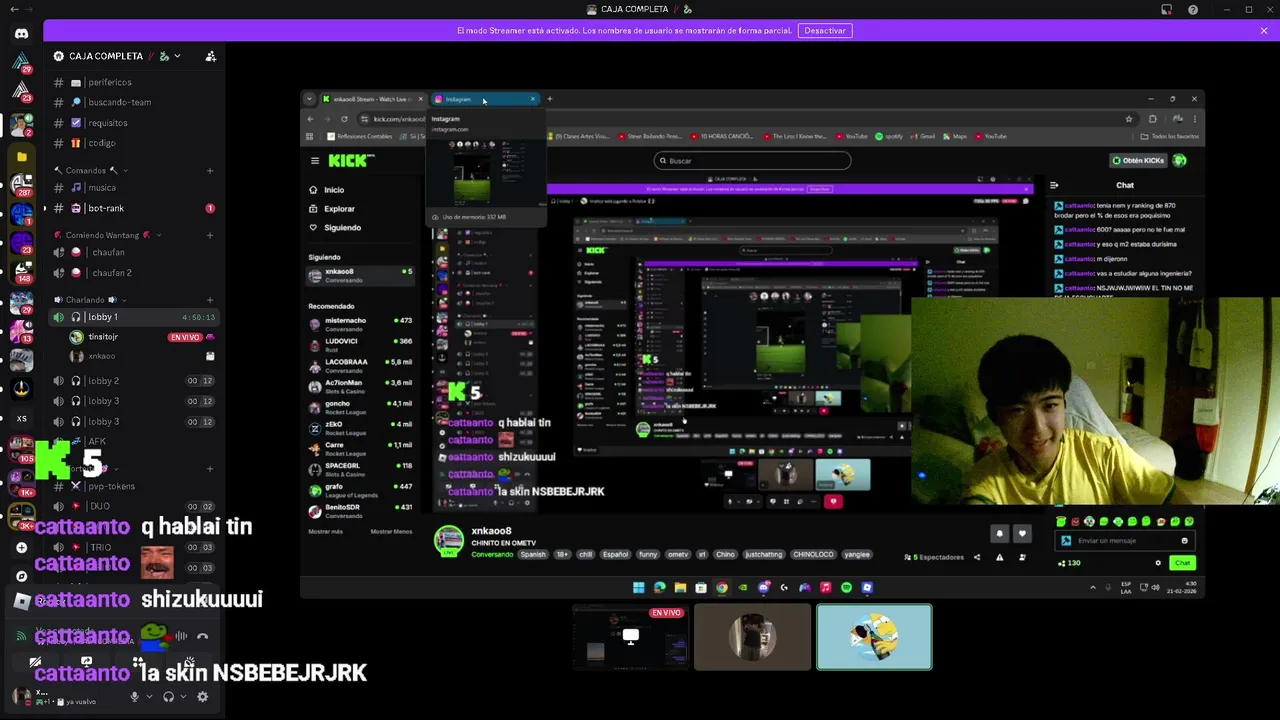The image size is (1280, 720).
Task: Toggle Discord microphone mute in user panel
Action: (x=135, y=697)
